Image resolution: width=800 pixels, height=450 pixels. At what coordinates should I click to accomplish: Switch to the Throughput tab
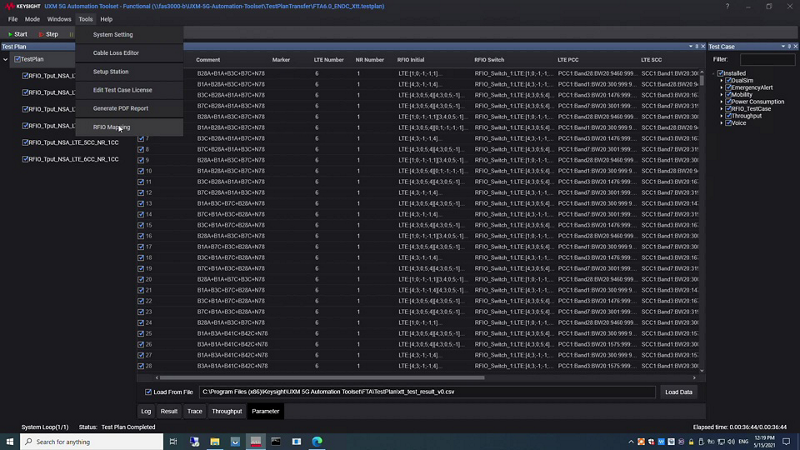pos(227,411)
